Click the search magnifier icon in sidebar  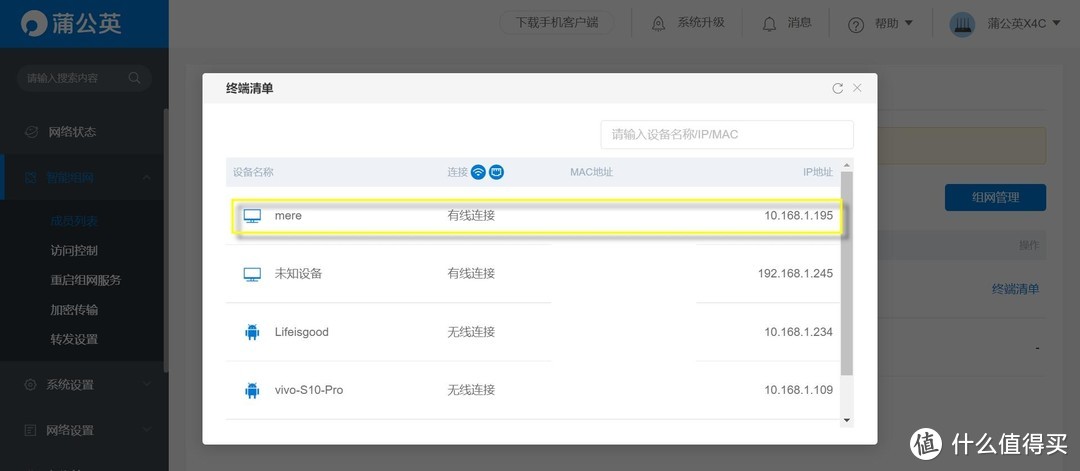click(134, 78)
